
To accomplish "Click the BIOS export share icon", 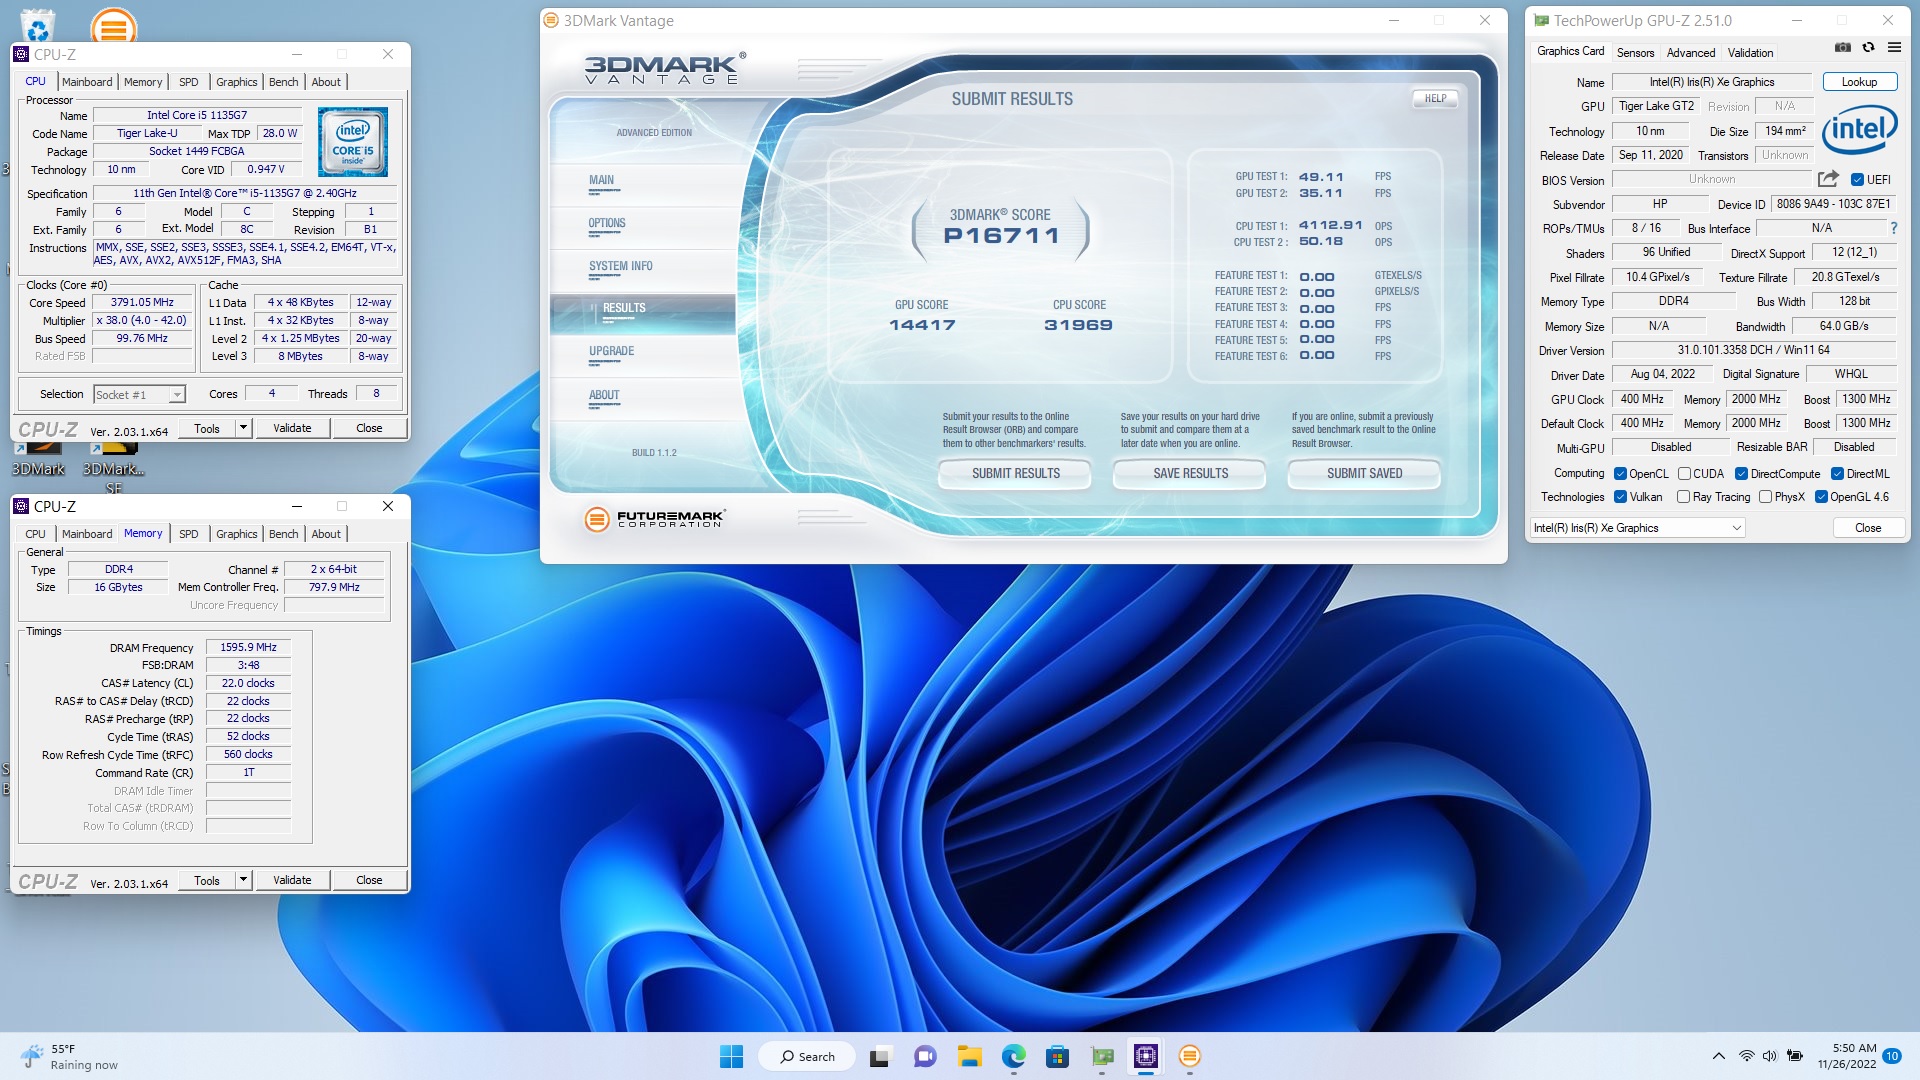I will (x=1828, y=179).
